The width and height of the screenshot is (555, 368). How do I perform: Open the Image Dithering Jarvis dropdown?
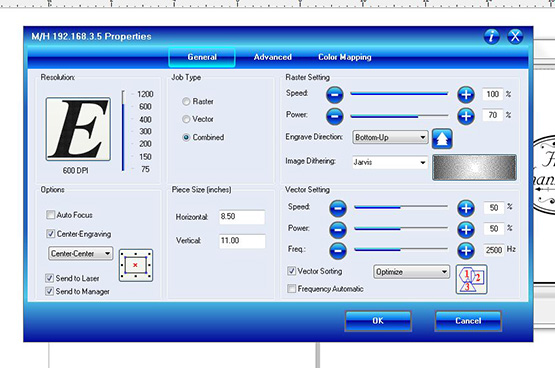tap(390, 162)
